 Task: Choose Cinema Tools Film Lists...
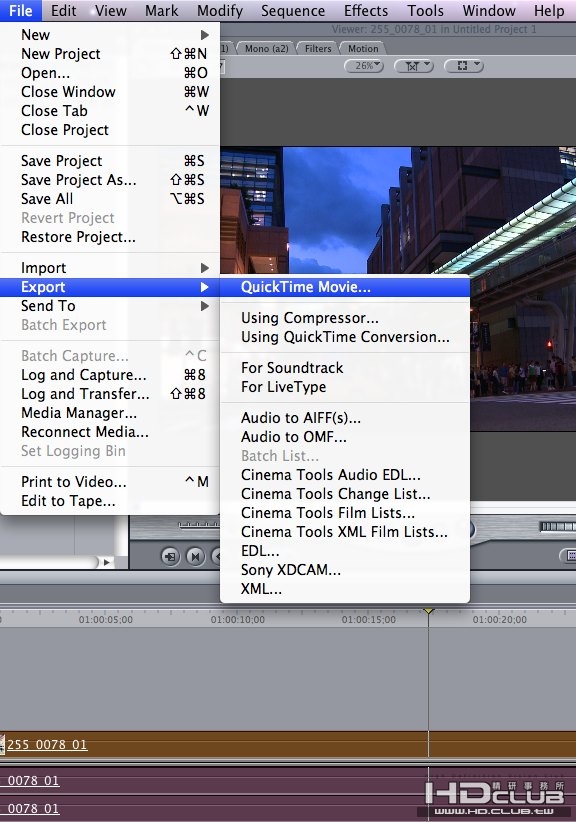pos(345,512)
